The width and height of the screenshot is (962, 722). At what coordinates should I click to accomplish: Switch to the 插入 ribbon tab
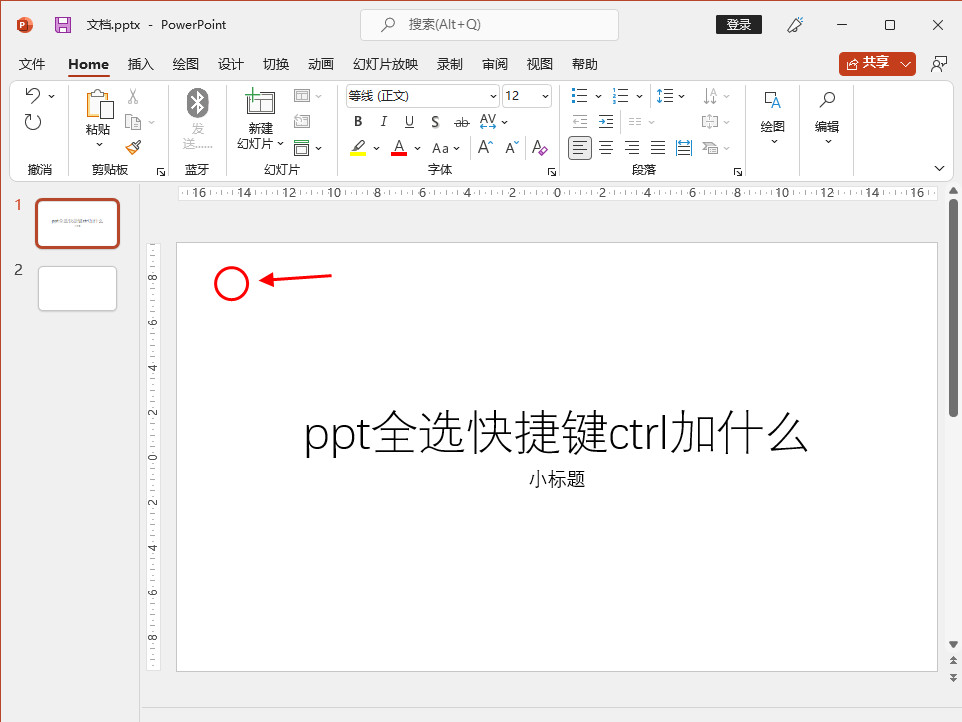[x=141, y=64]
